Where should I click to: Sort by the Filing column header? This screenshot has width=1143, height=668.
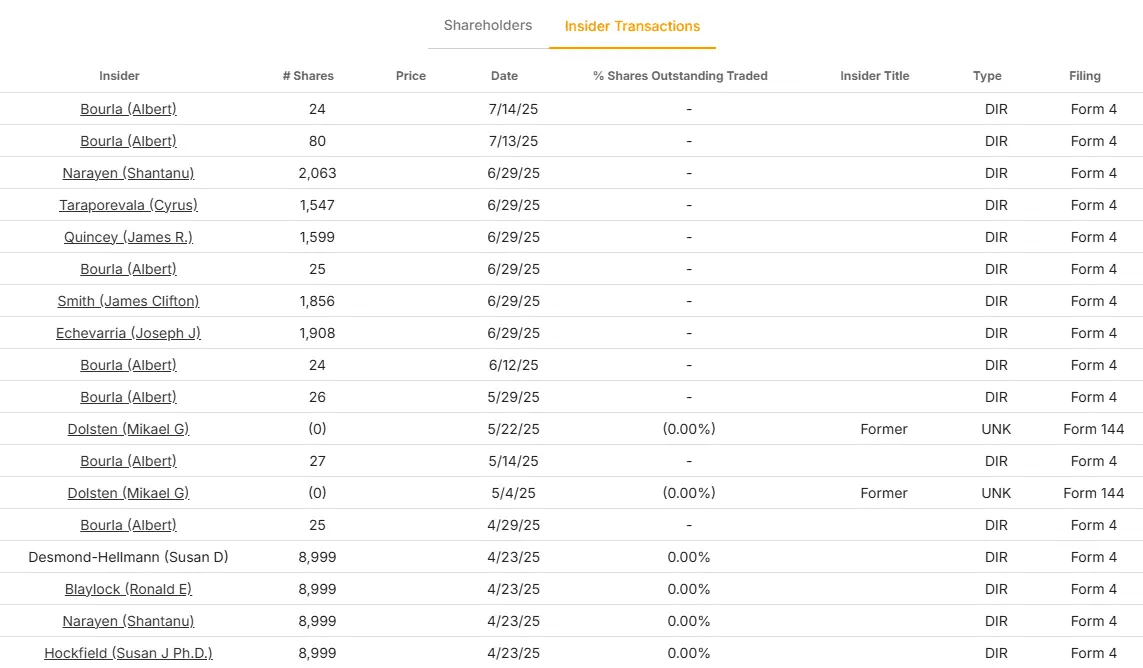point(1084,76)
